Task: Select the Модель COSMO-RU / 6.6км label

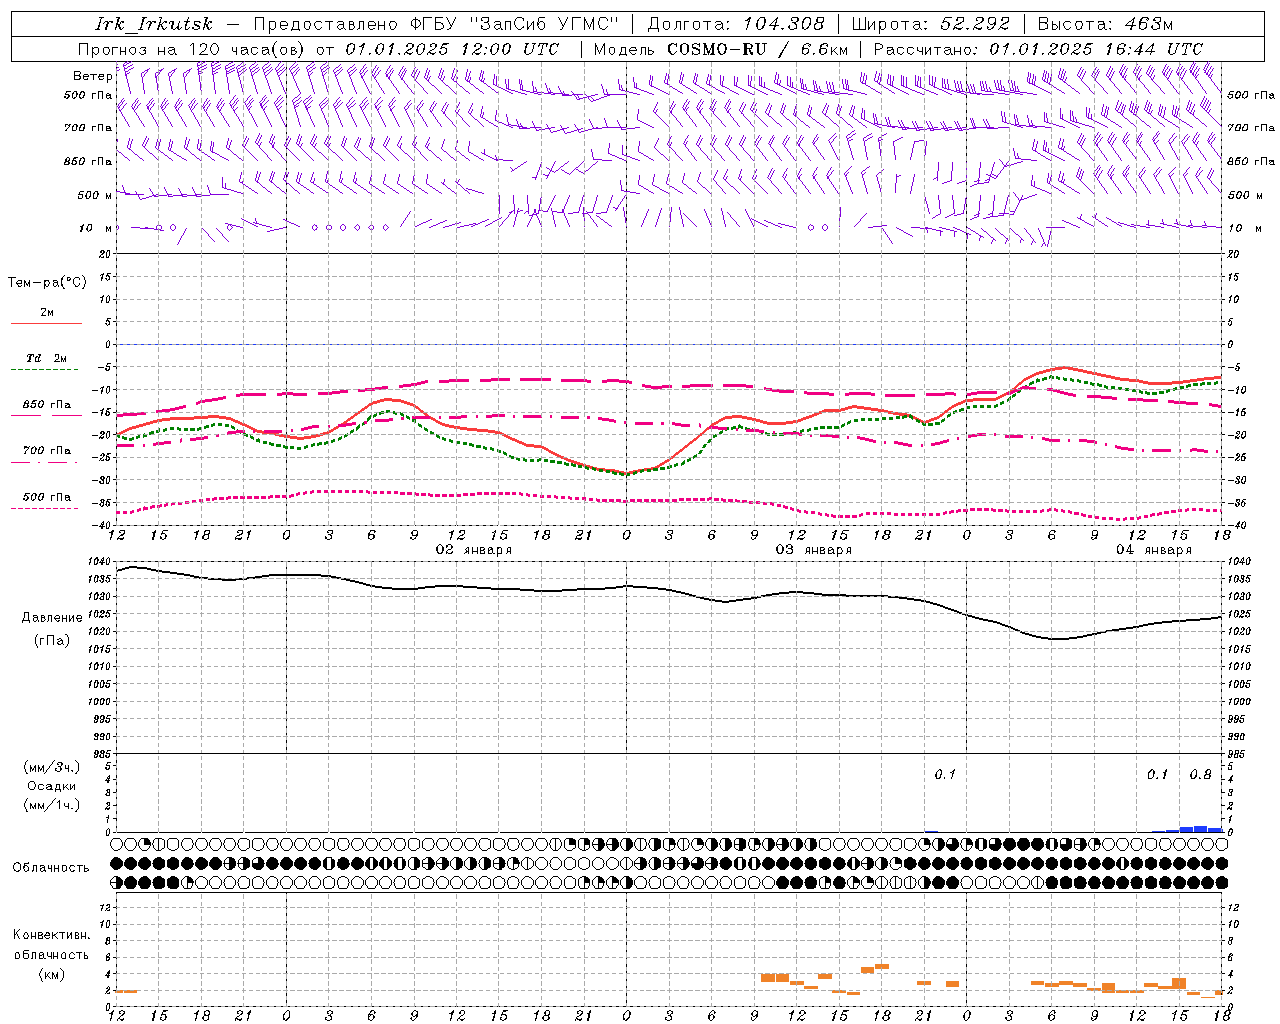Action: (721, 49)
